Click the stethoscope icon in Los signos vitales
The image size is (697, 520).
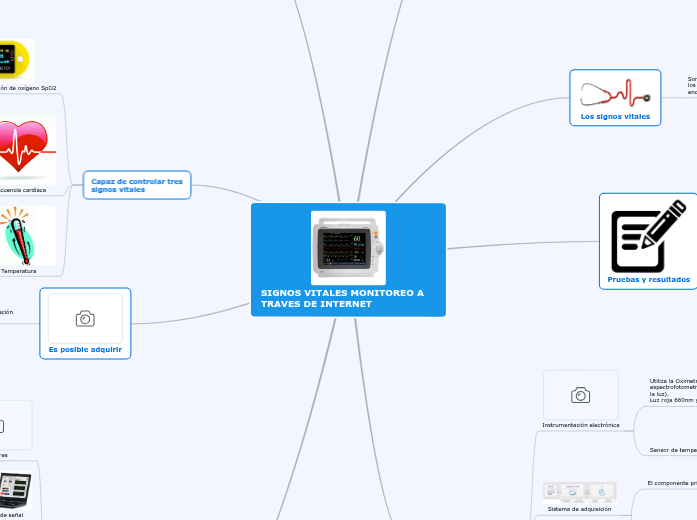coord(615,93)
